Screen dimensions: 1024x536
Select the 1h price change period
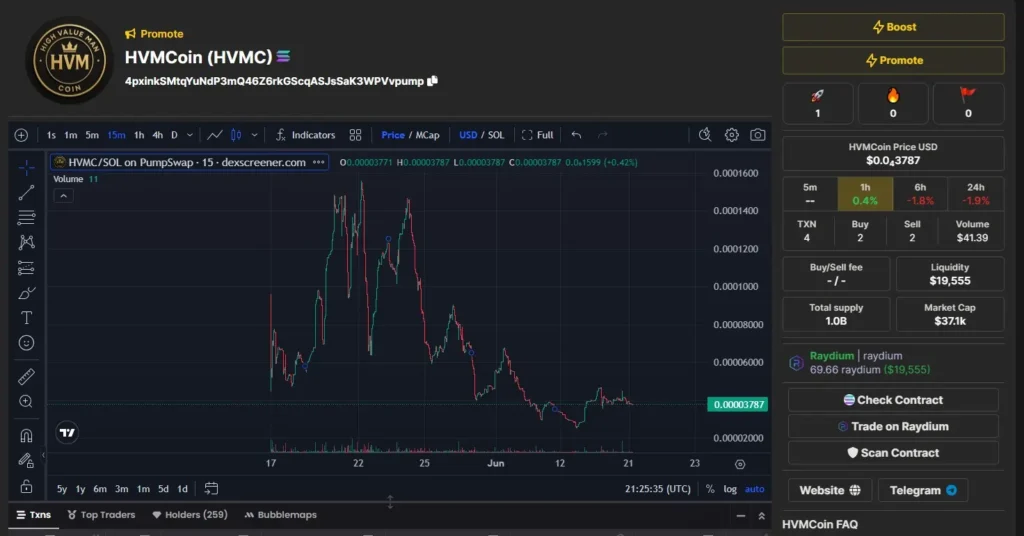click(x=865, y=194)
